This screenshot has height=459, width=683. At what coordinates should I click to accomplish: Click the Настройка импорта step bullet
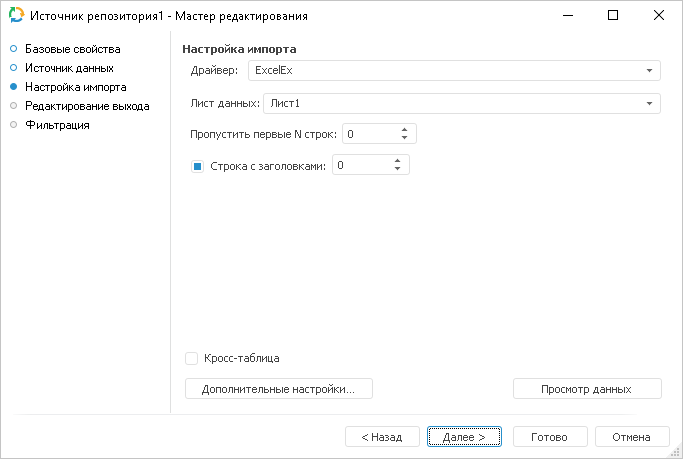click(14, 87)
